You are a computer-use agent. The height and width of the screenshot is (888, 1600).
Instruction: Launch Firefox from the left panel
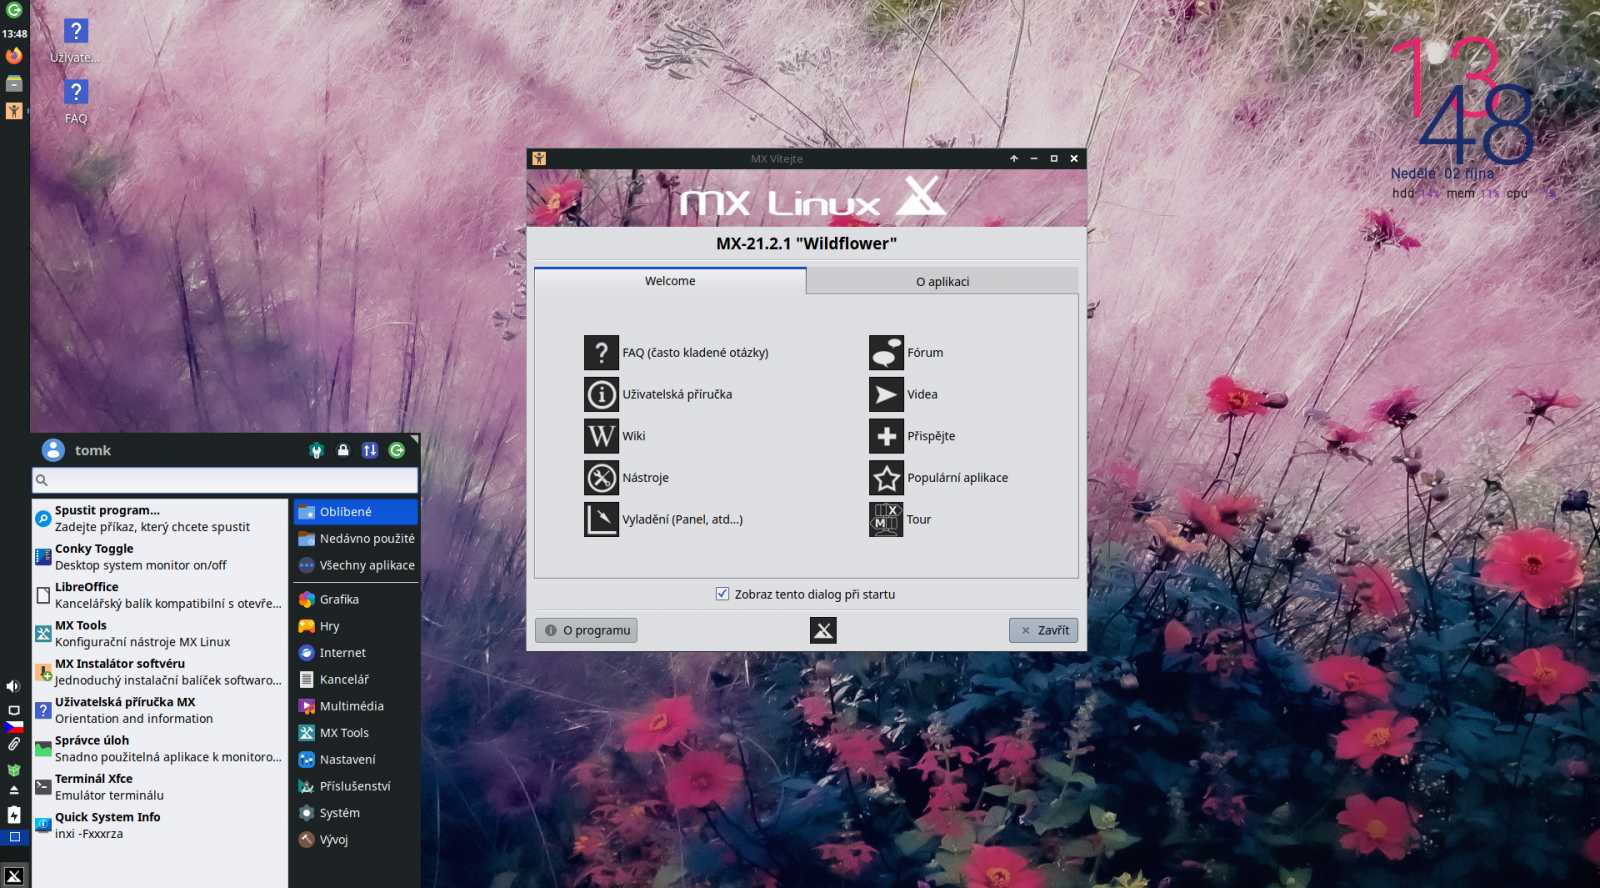[14, 56]
